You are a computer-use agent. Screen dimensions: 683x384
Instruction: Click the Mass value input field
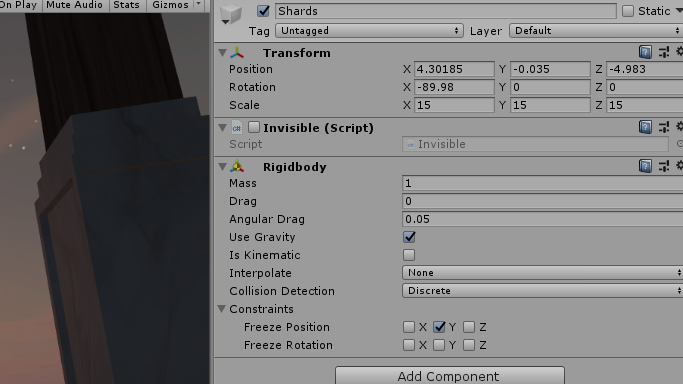[542, 183]
